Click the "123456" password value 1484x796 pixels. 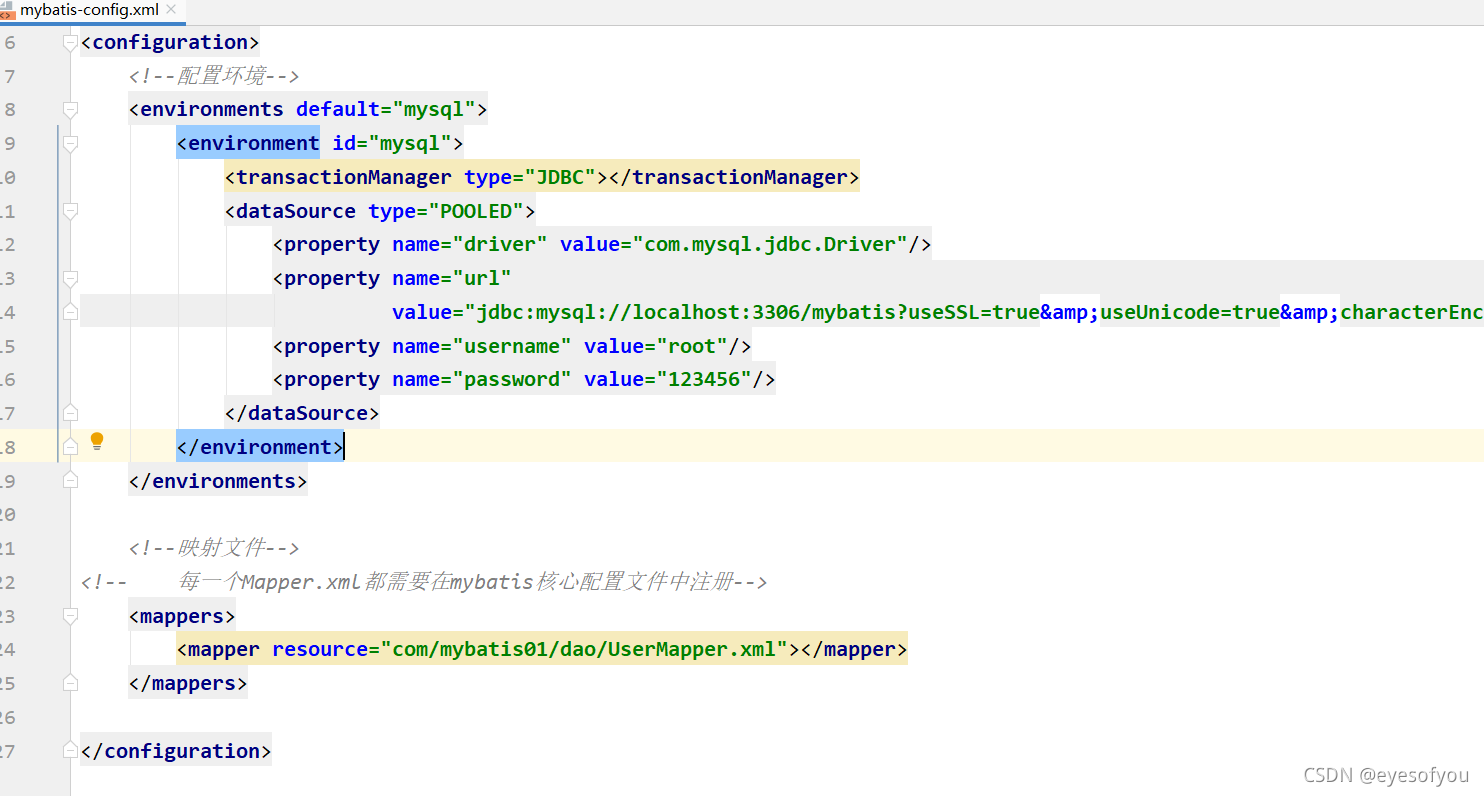point(704,379)
